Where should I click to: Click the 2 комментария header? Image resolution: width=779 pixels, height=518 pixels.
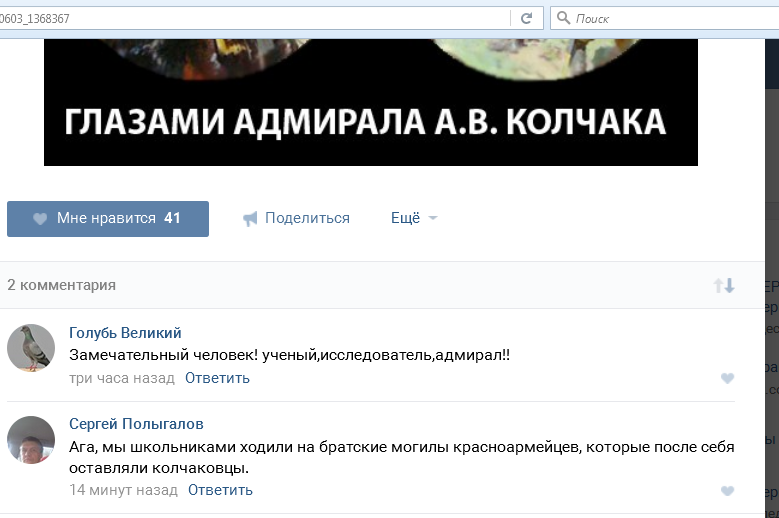[62, 285]
